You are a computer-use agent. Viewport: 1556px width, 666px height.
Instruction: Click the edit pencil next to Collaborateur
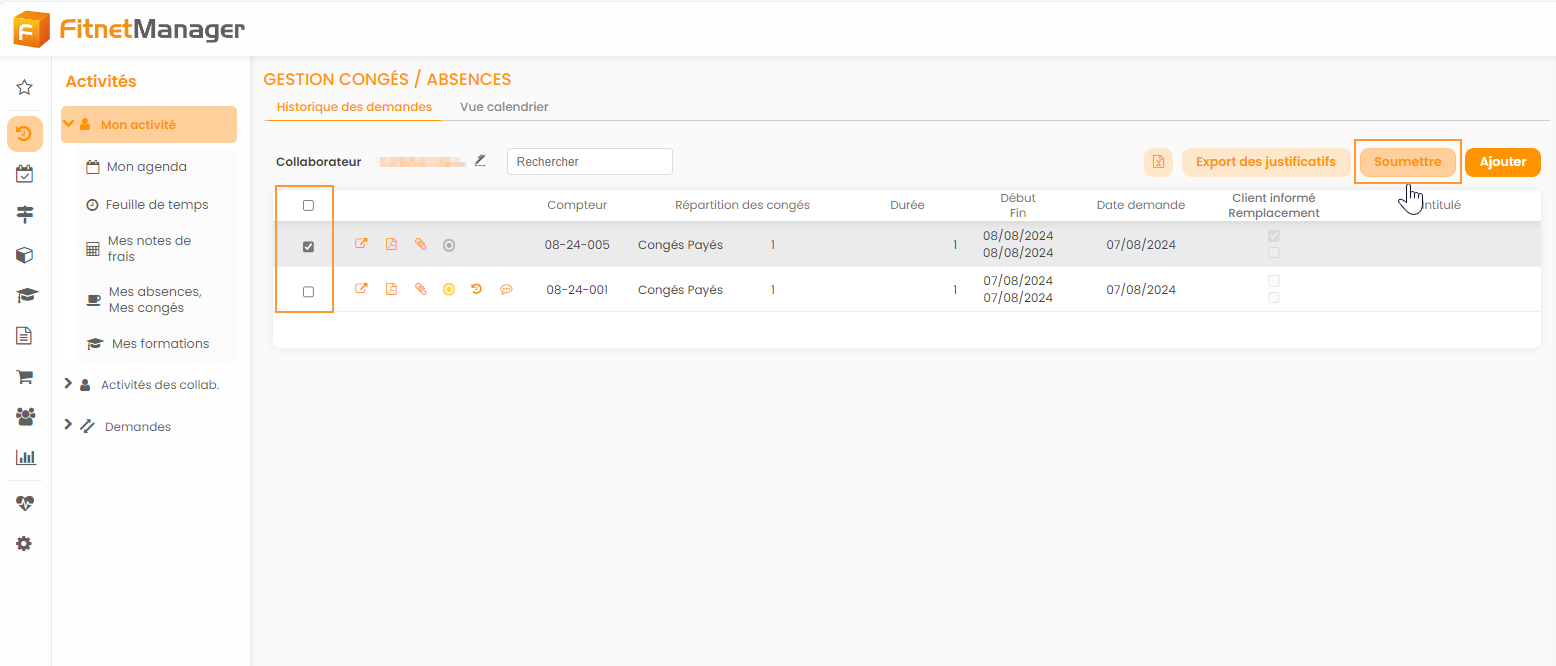[480, 160]
